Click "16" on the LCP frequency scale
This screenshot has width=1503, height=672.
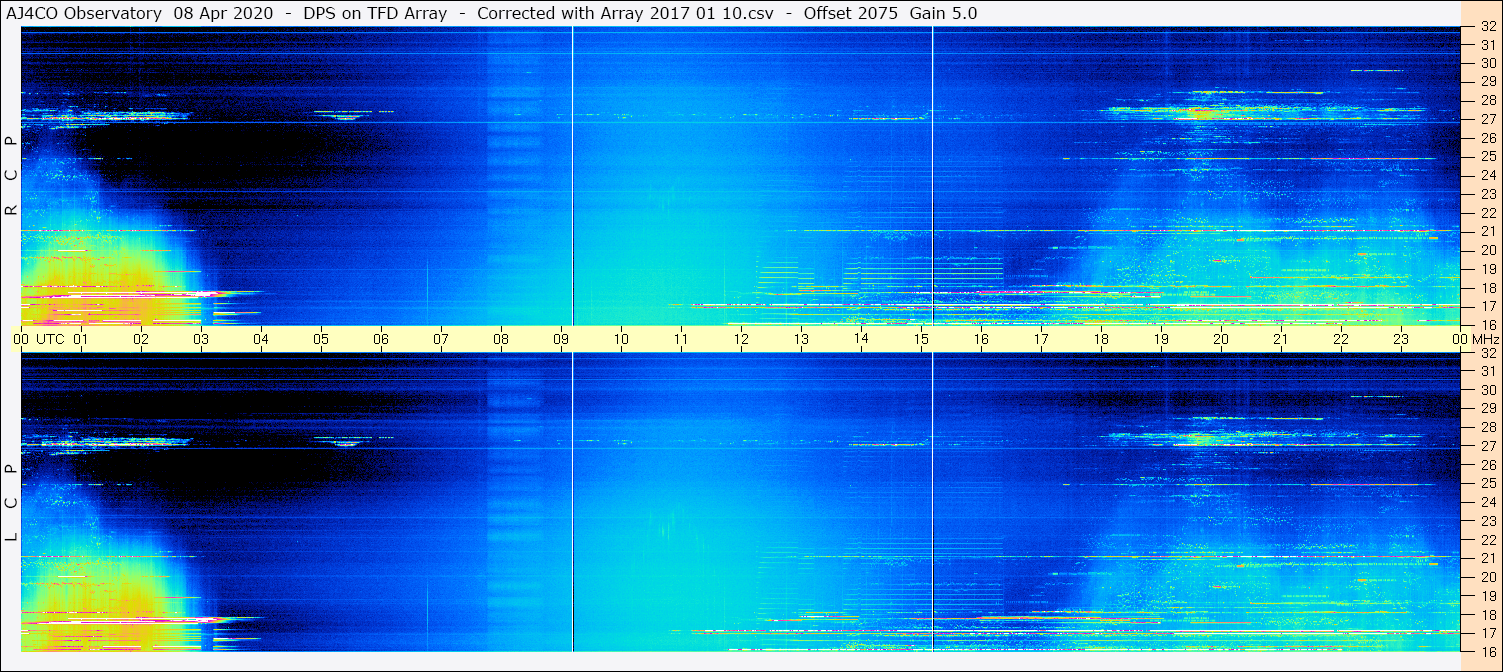[1488, 651]
